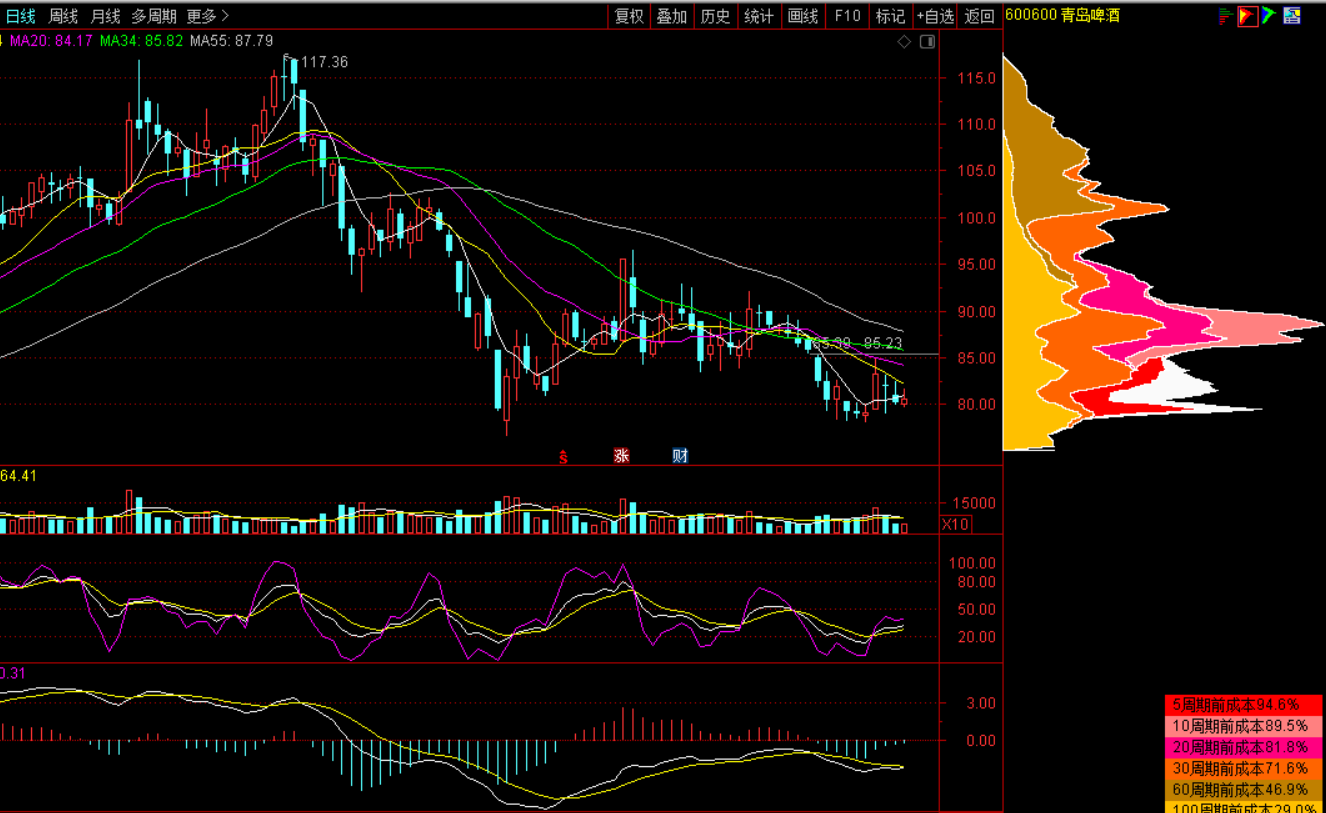Switch to the 月线 monthly chart tab
This screenshot has height=813, width=1326.
point(105,16)
